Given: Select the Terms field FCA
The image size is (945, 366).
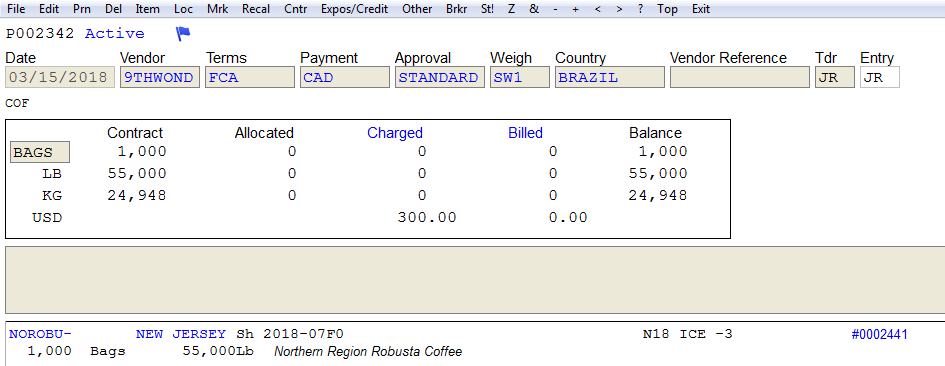Looking at the screenshot, I should pos(250,77).
